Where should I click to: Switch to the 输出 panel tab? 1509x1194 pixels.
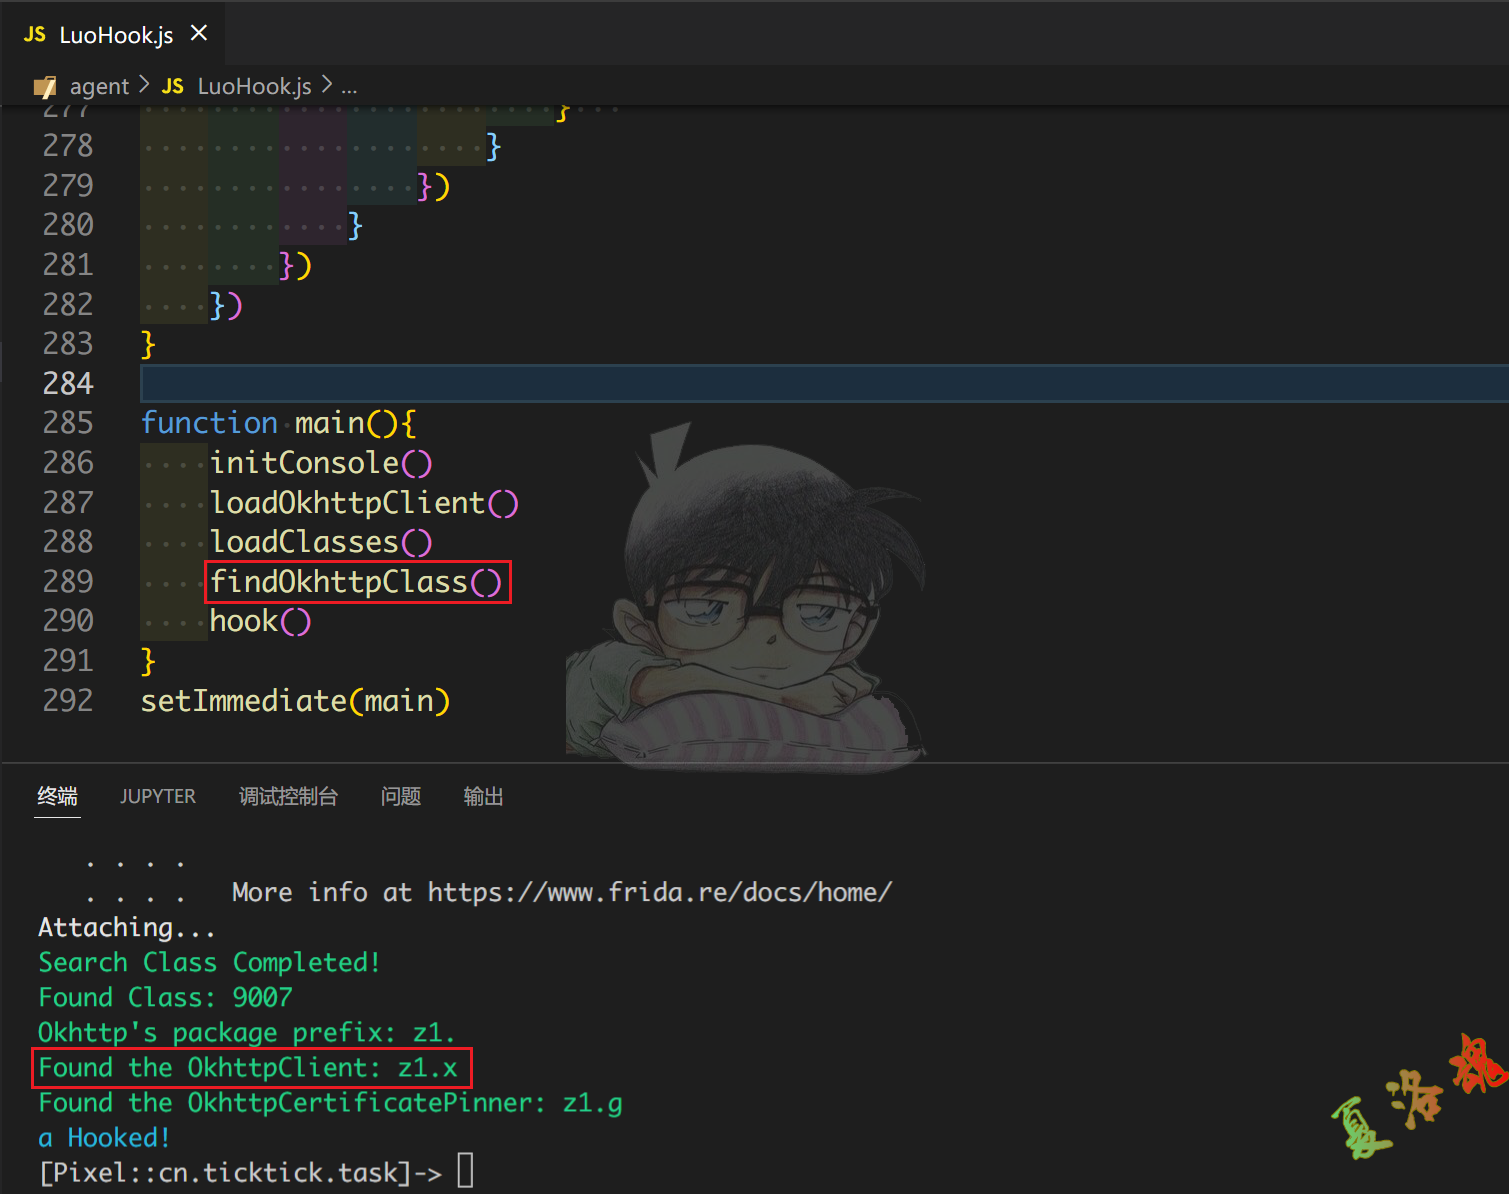coord(483,796)
